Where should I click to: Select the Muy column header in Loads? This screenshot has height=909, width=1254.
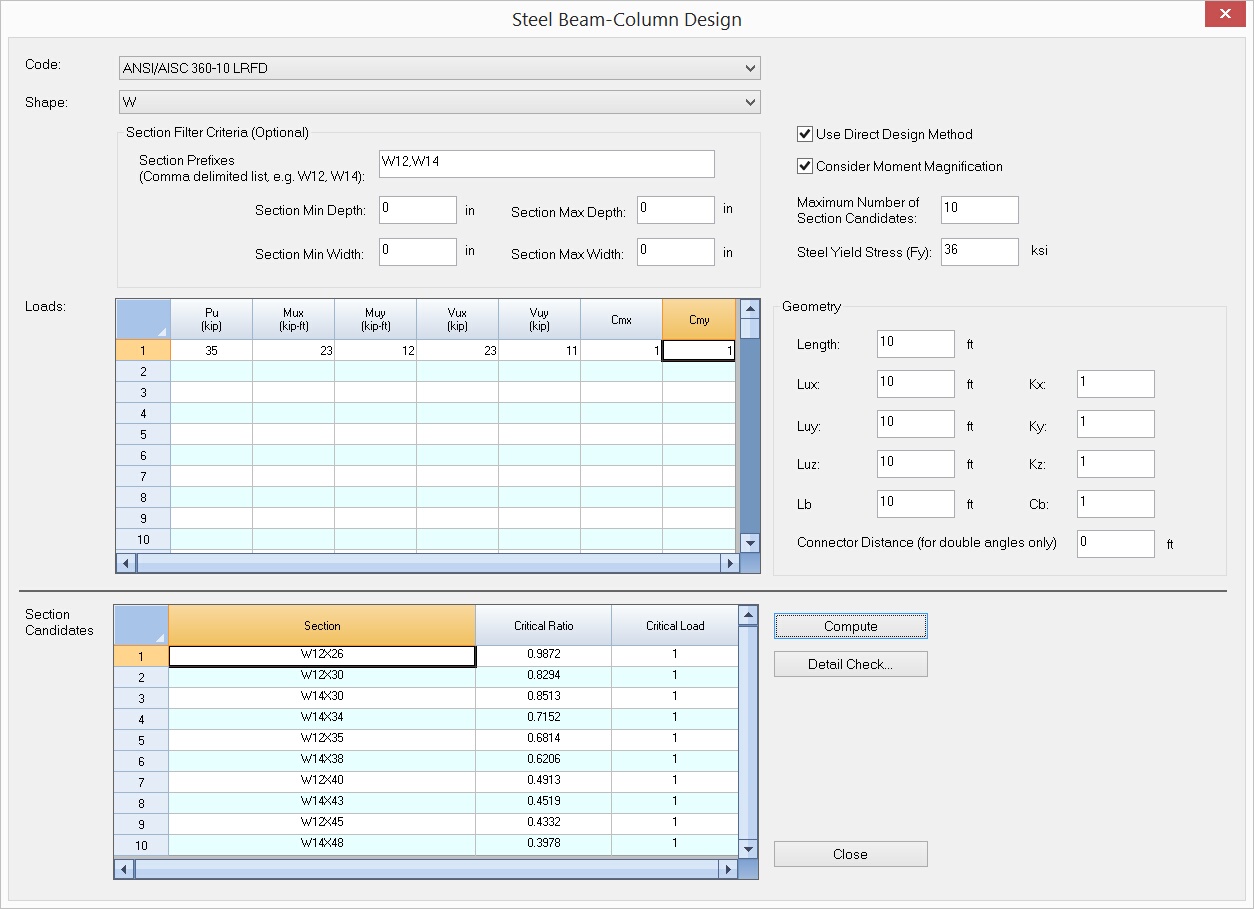[x=375, y=319]
